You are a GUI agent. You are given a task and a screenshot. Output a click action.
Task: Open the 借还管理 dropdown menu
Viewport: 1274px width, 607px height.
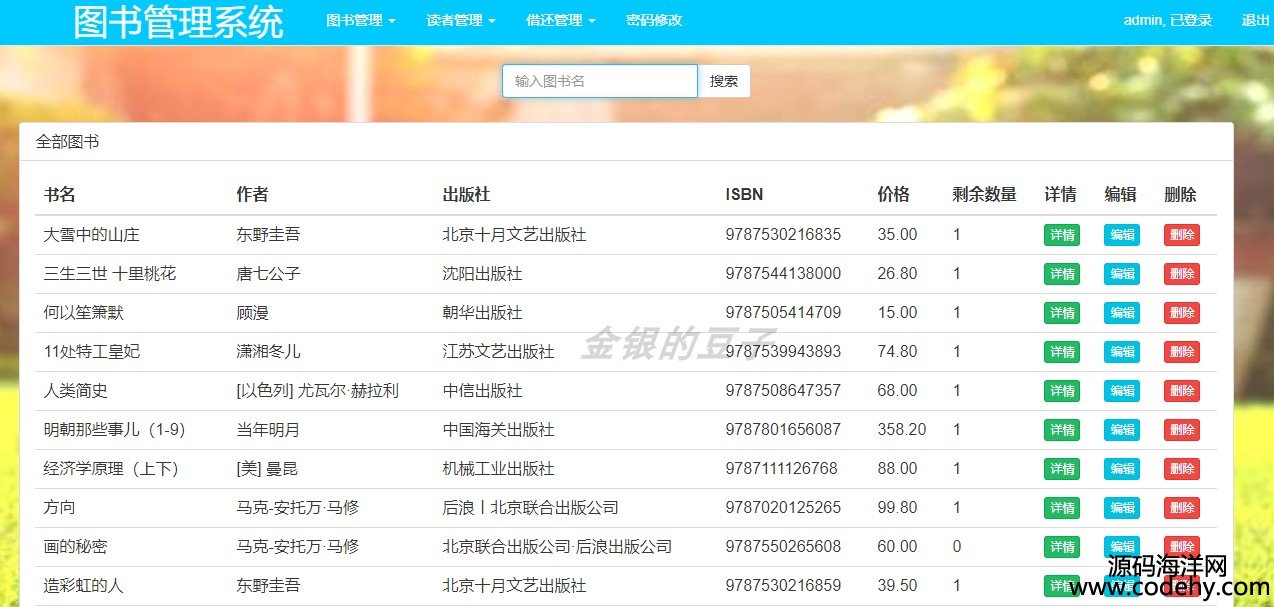coord(561,20)
